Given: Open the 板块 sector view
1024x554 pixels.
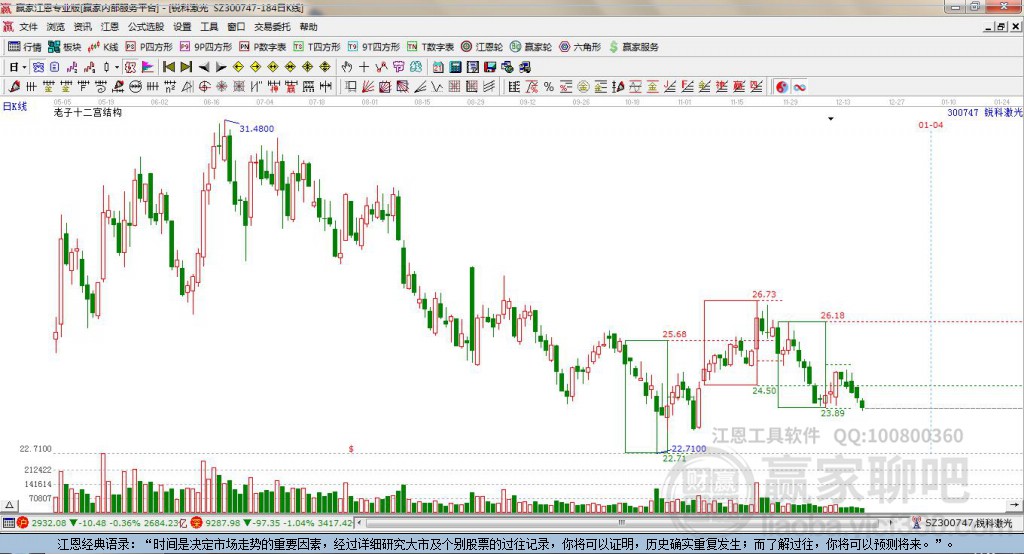Looking at the screenshot, I should click(x=65, y=47).
